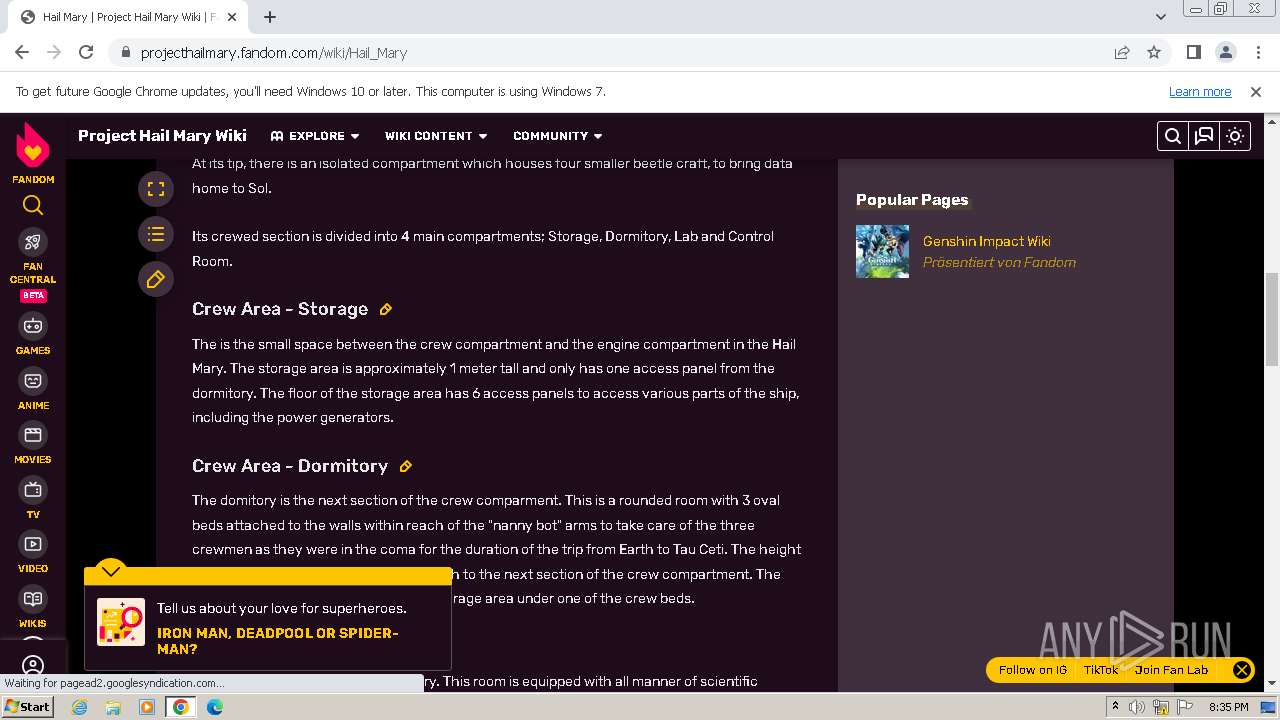The width and height of the screenshot is (1280, 720).
Task: Open the Anime icon in sidebar
Action: coord(33,381)
